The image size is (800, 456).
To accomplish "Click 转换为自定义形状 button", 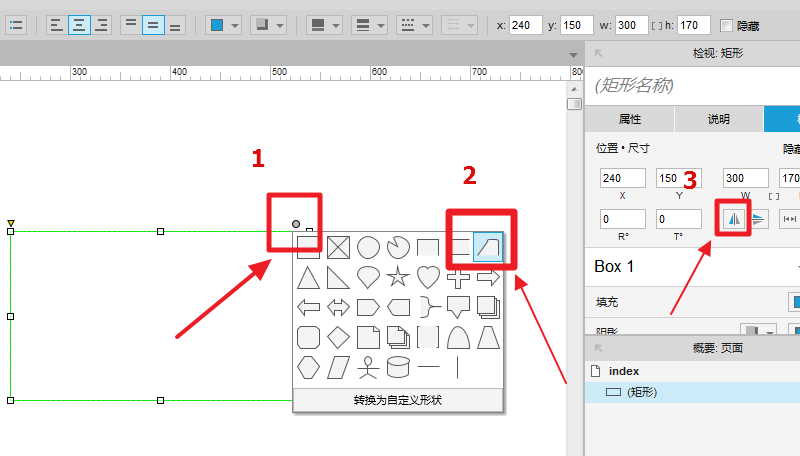I will coord(397,400).
